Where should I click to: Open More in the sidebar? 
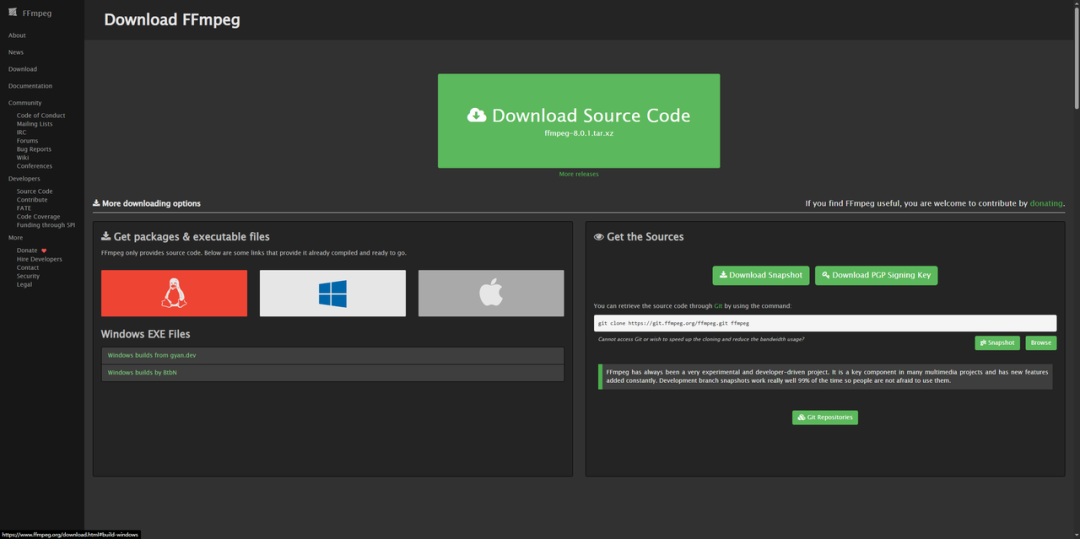[15, 237]
